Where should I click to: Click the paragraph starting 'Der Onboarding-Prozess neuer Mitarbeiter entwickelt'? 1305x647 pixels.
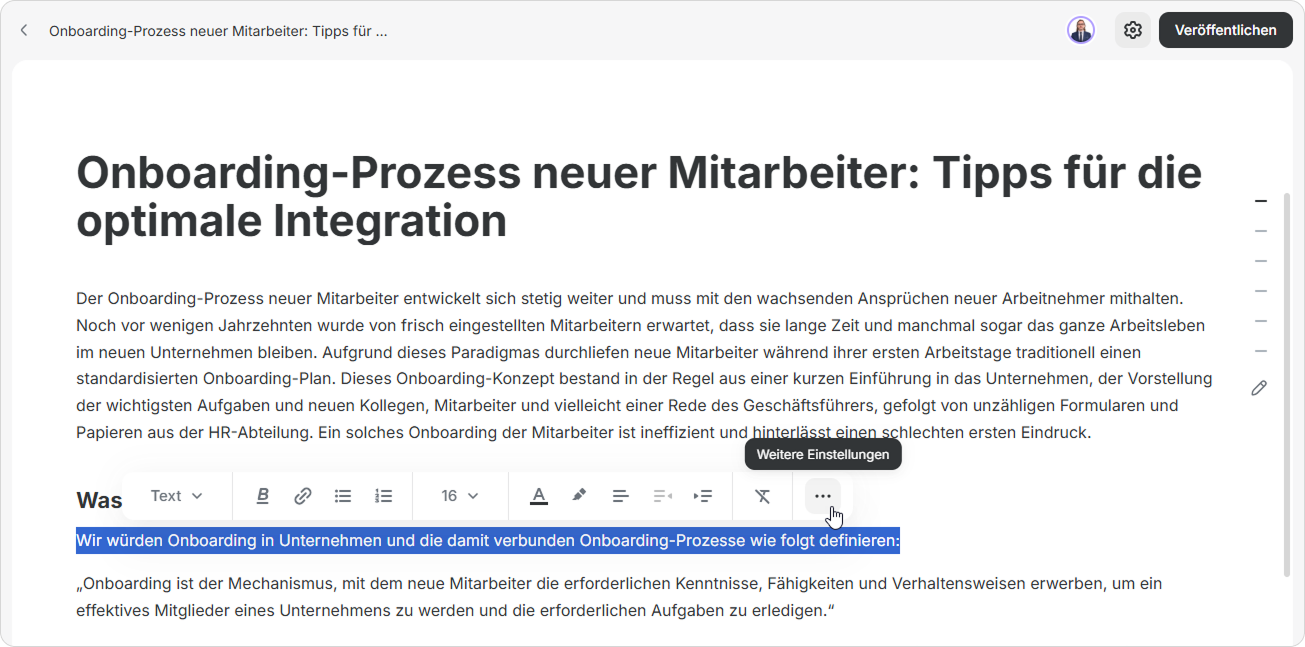point(645,365)
